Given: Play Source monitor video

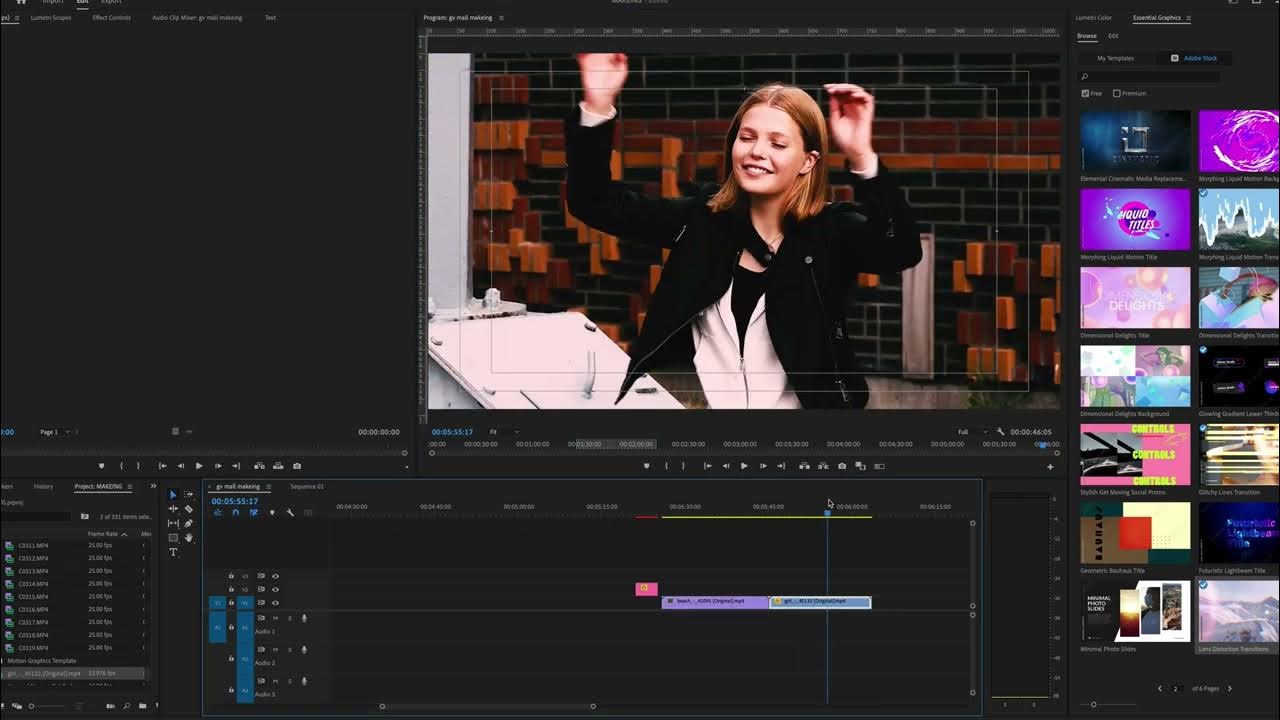Looking at the screenshot, I should pos(199,466).
